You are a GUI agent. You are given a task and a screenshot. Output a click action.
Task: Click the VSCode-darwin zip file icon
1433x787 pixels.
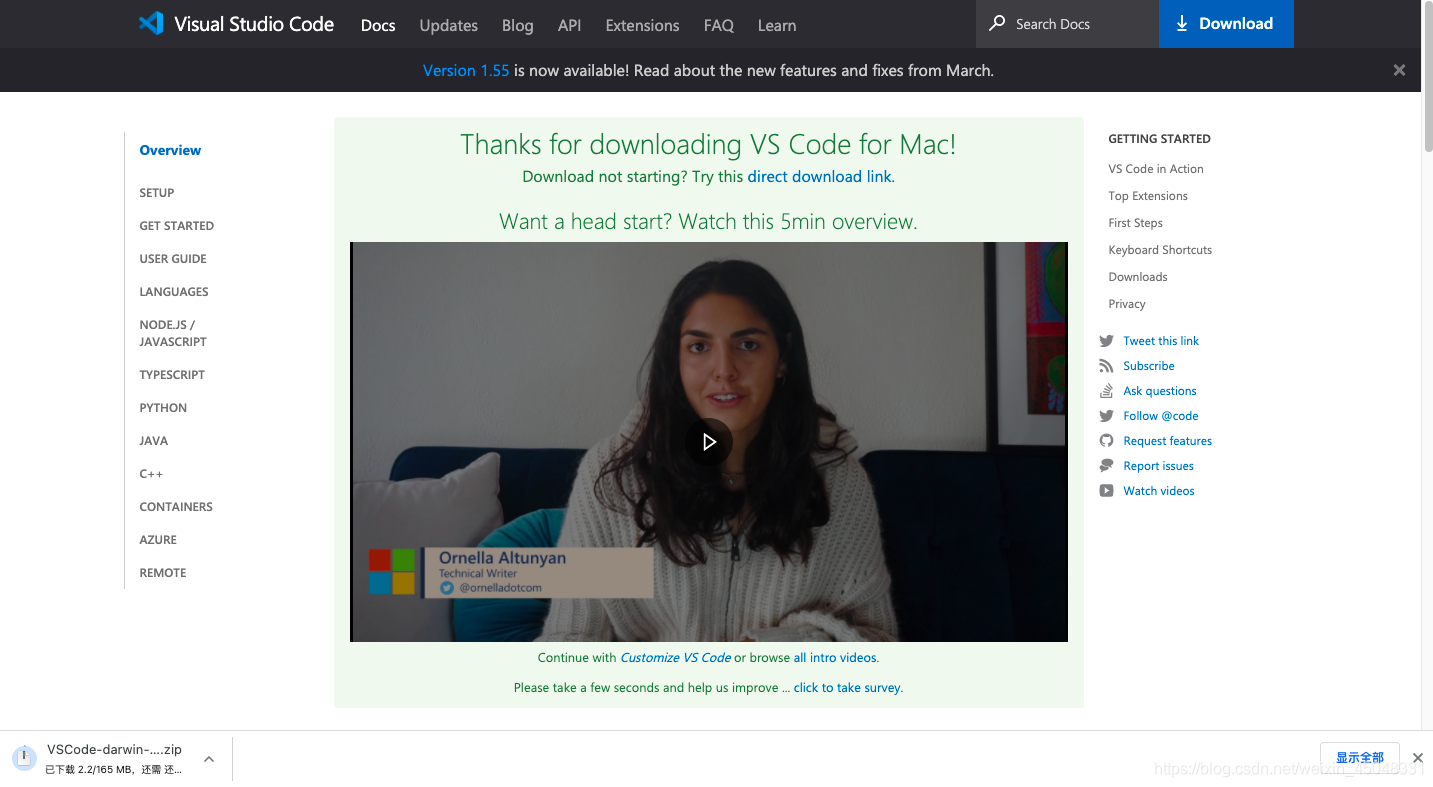23,758
